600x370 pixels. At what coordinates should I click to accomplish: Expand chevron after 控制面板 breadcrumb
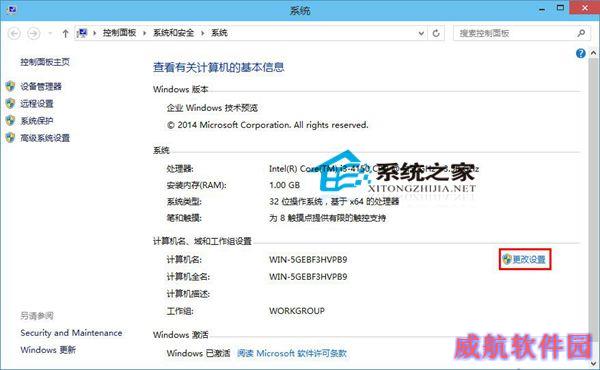pos(145,33)
